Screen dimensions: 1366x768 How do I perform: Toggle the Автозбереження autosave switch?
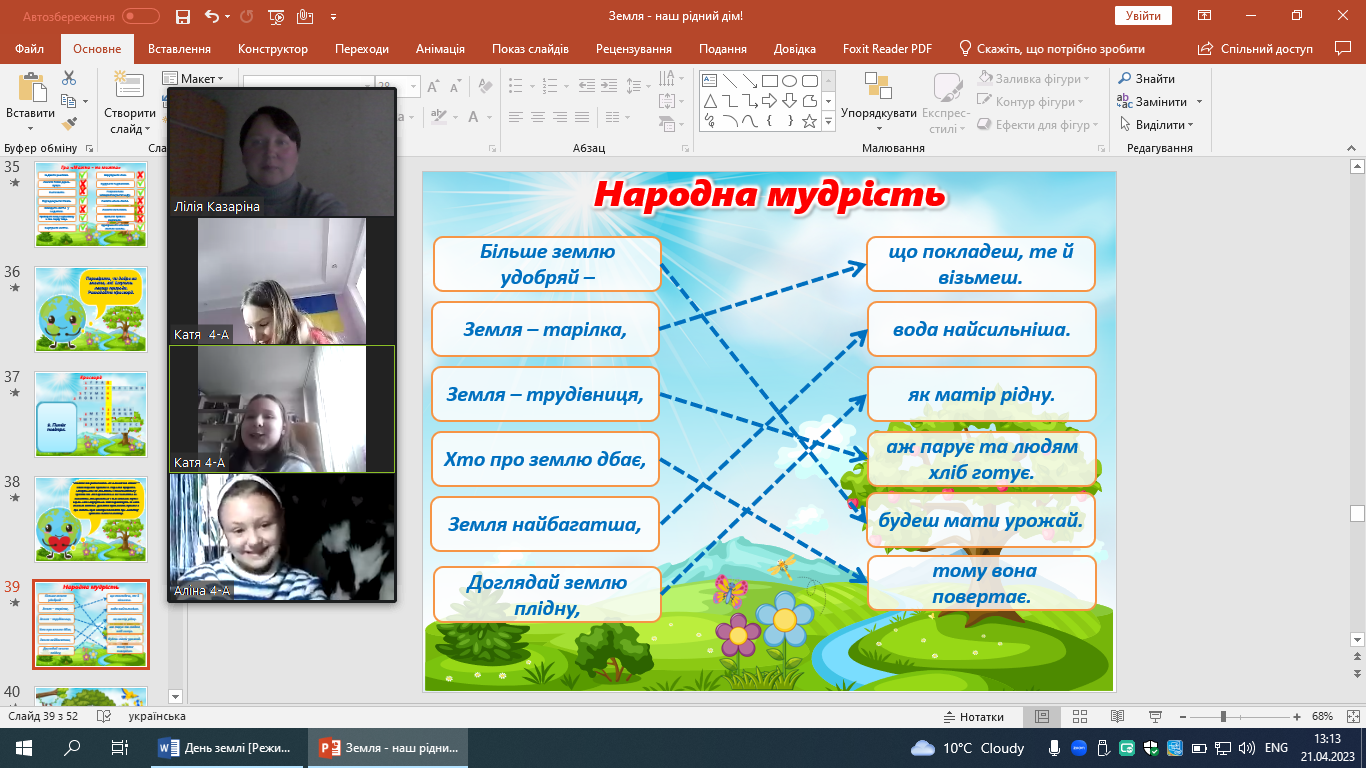pyautogui.click(x=140, y=16)
